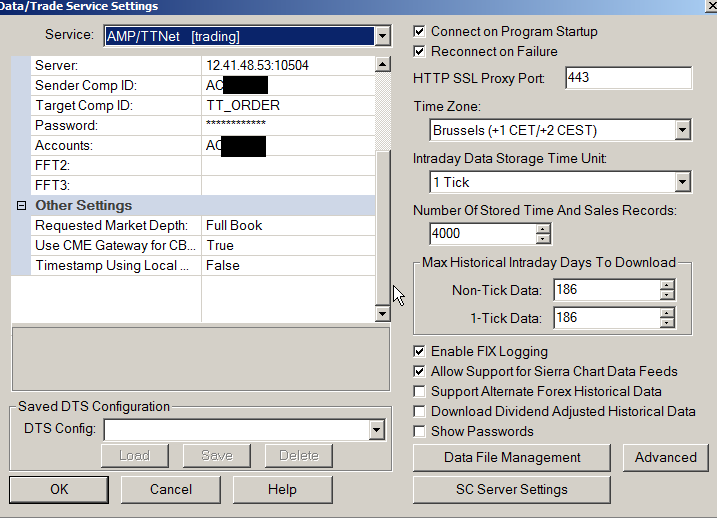Click the Password value field
Screen dimensions: 717x518
pos(288,125)
